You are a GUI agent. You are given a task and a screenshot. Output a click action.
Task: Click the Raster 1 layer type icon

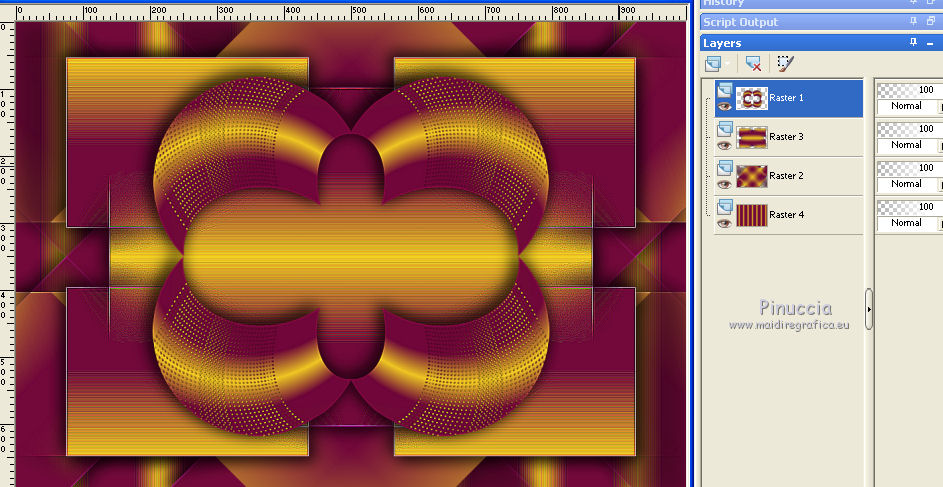(725, 90)
